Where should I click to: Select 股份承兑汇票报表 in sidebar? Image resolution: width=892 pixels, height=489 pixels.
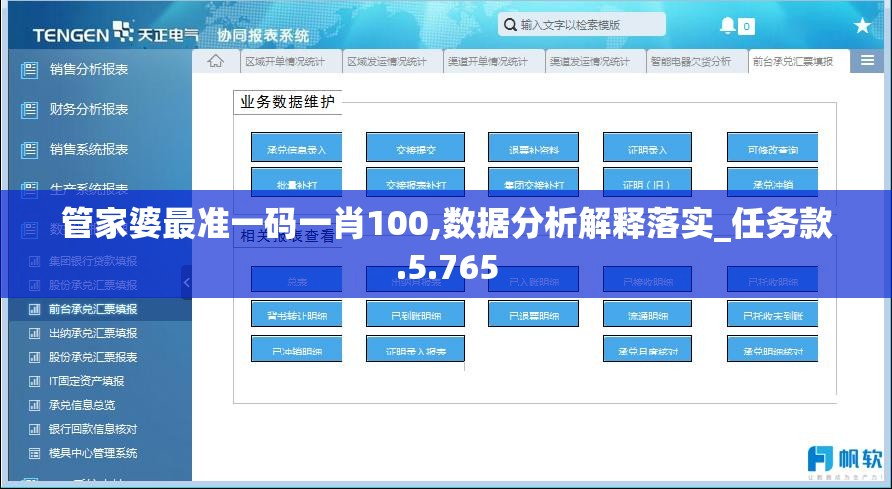pyautogui.click(x=93, y=357)
